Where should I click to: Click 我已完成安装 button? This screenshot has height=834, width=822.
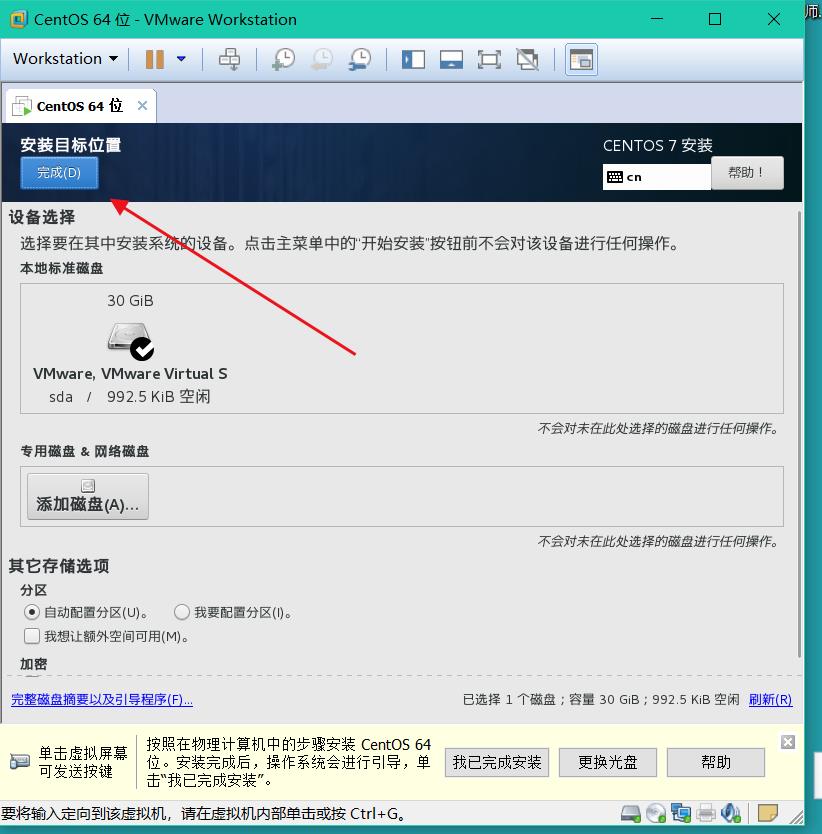pyautogui.click(x=497, y=762)
